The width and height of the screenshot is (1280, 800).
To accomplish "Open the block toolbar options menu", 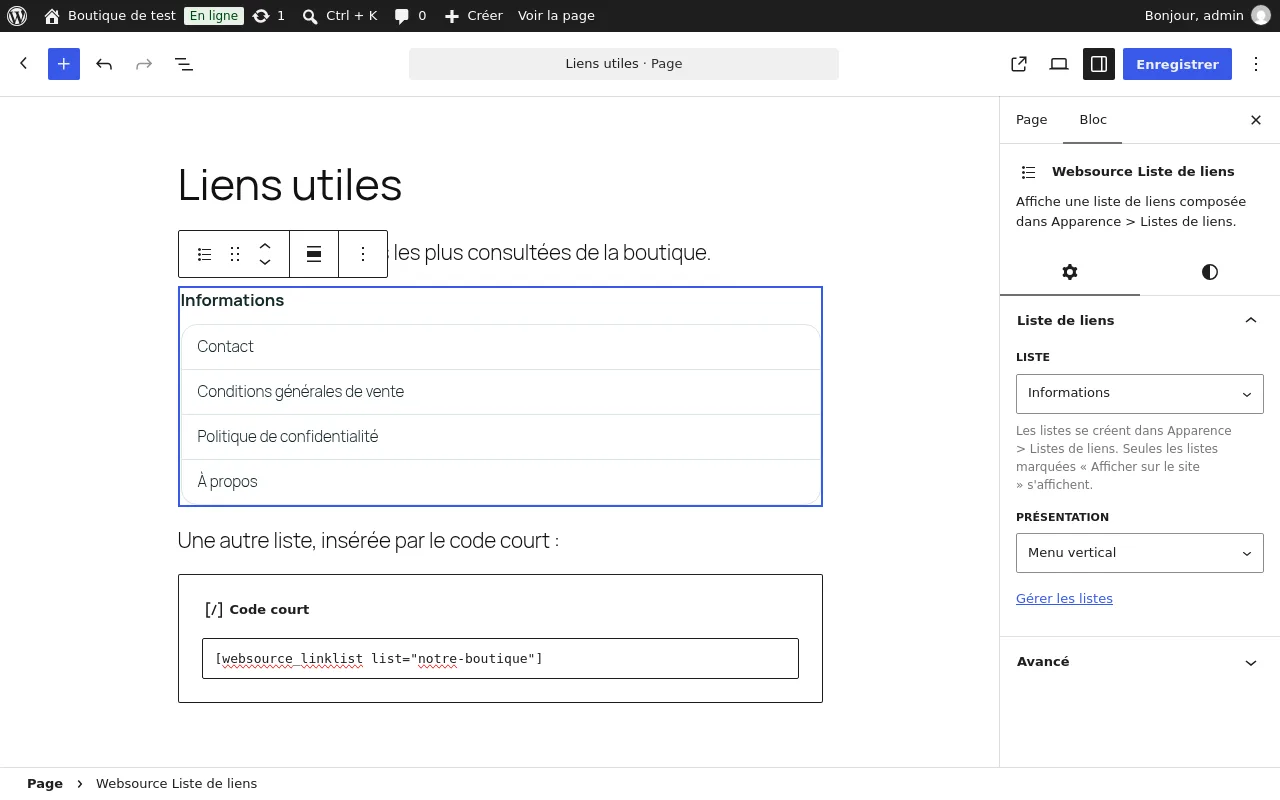I will (x=363, y=254).
